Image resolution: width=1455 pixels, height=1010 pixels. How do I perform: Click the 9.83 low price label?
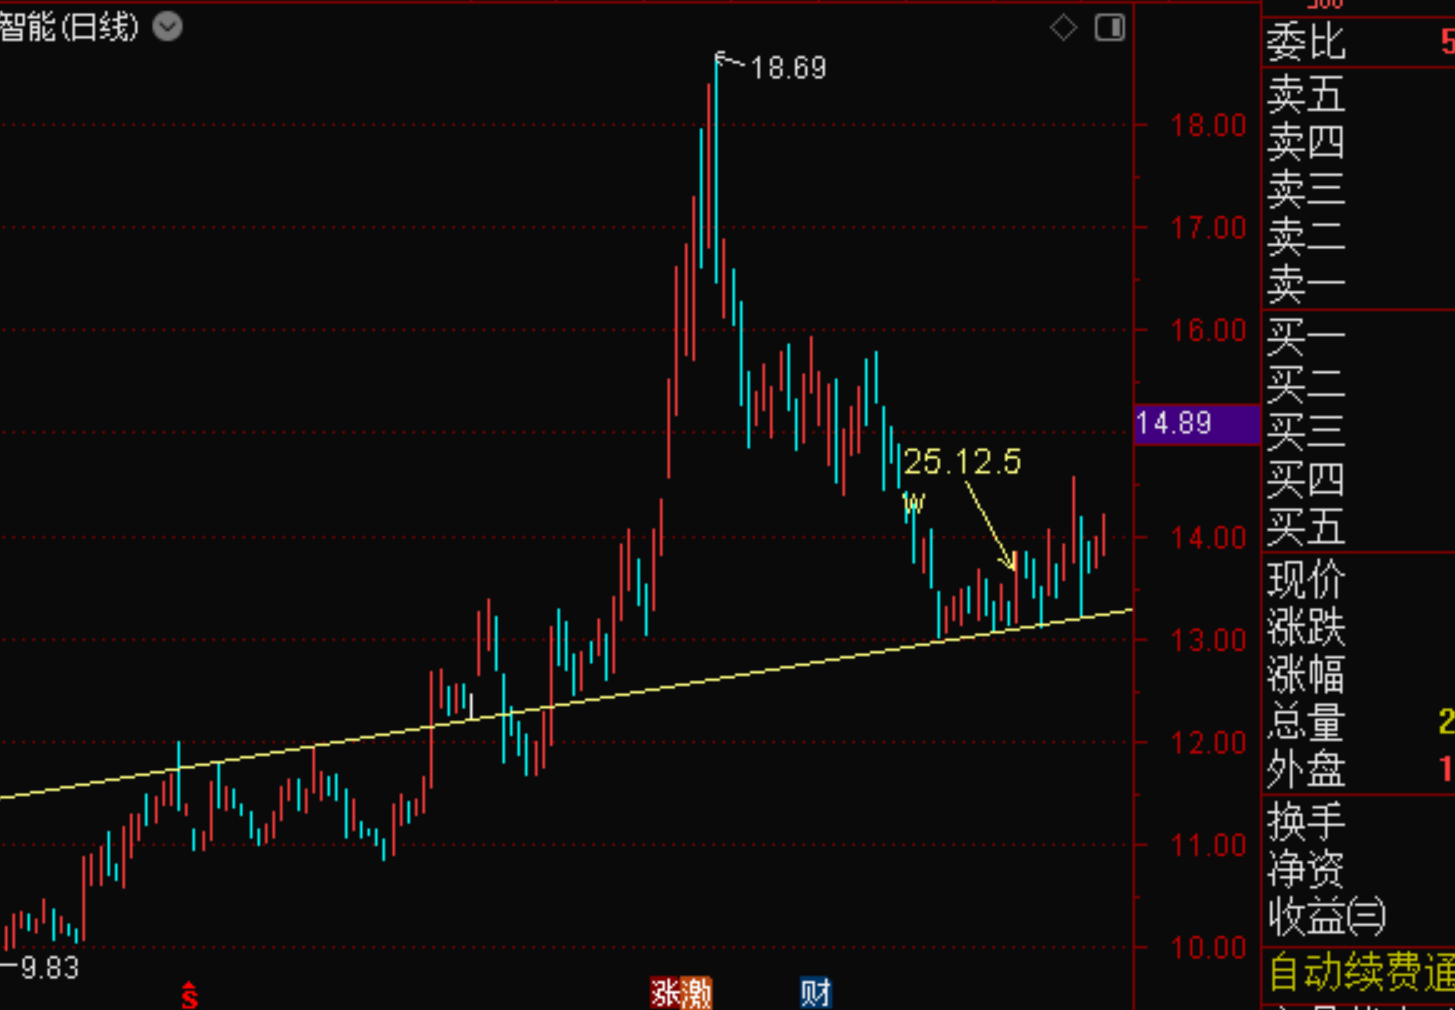point(49,968)
